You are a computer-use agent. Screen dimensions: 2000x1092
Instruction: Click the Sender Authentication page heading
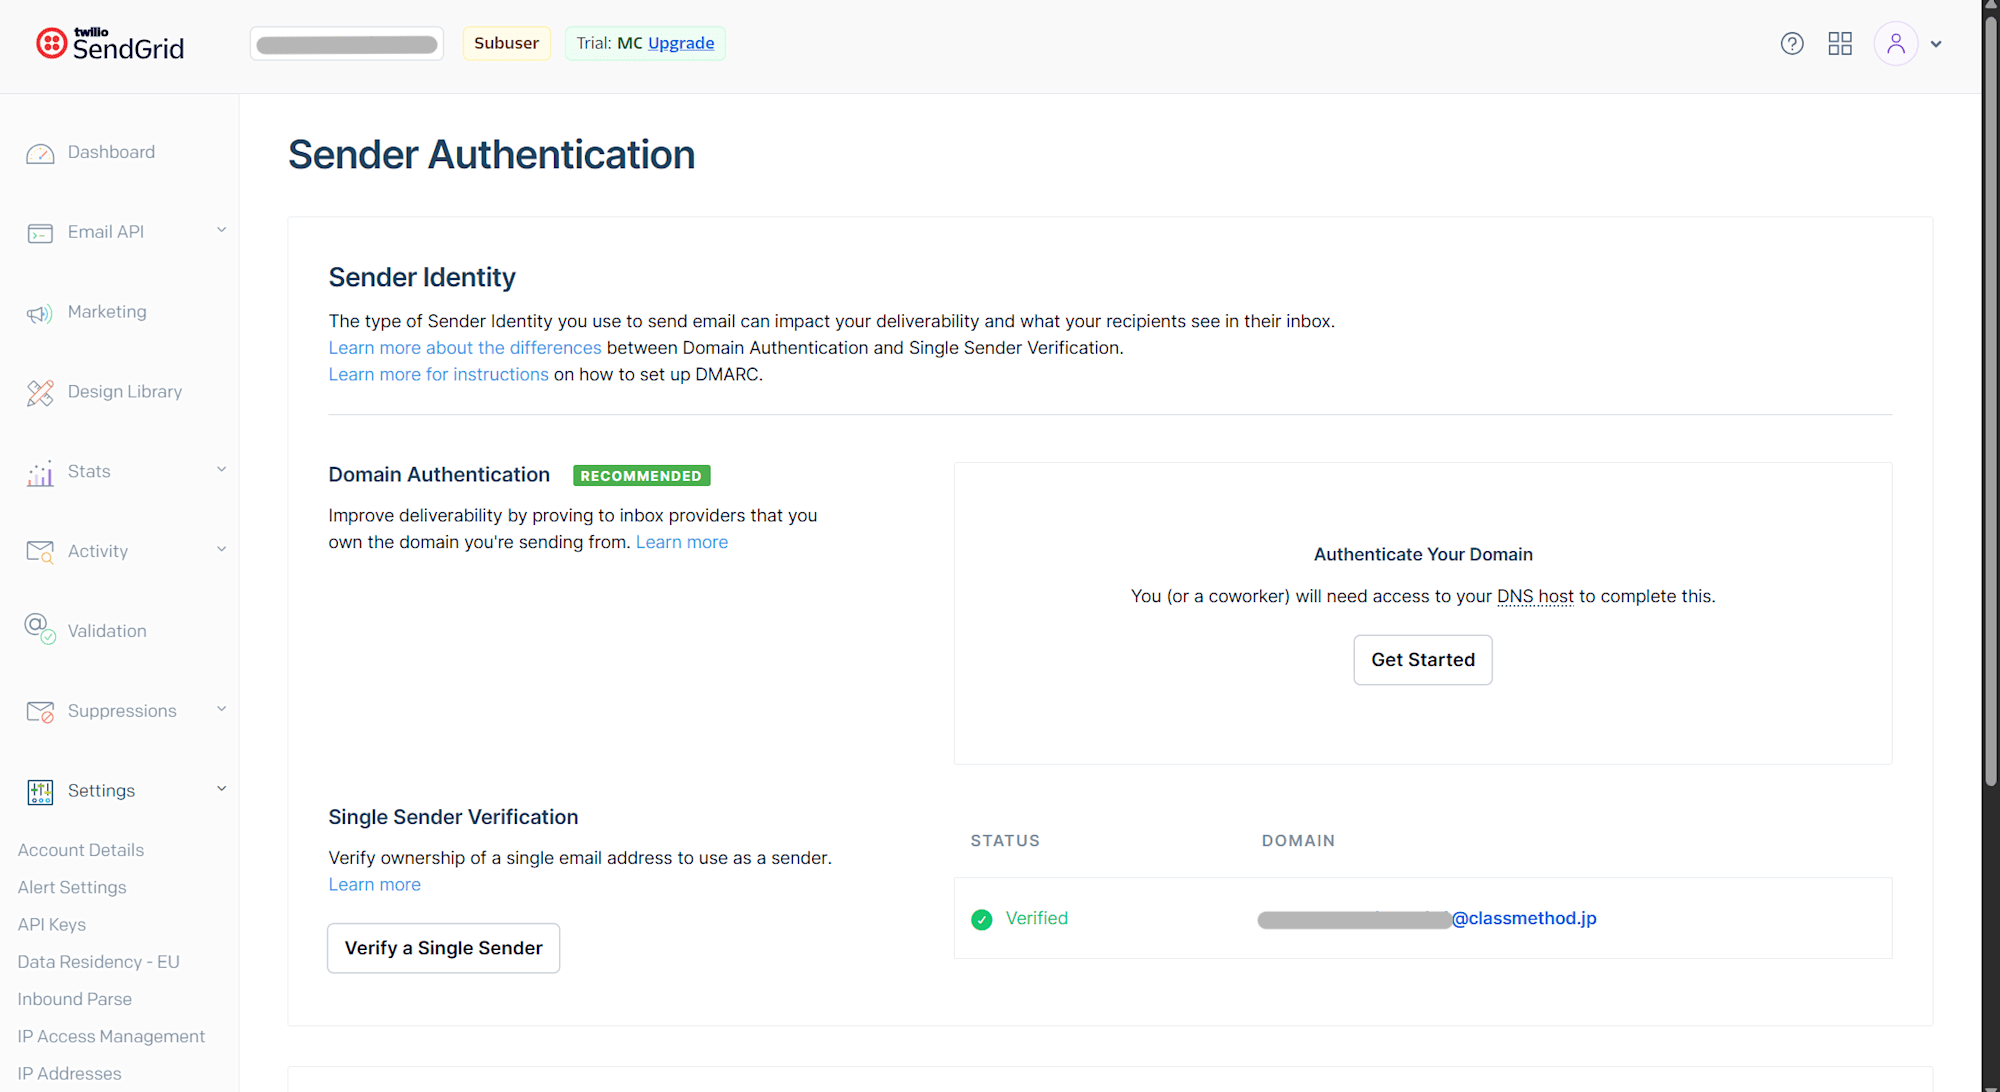(x=491, y=155)
